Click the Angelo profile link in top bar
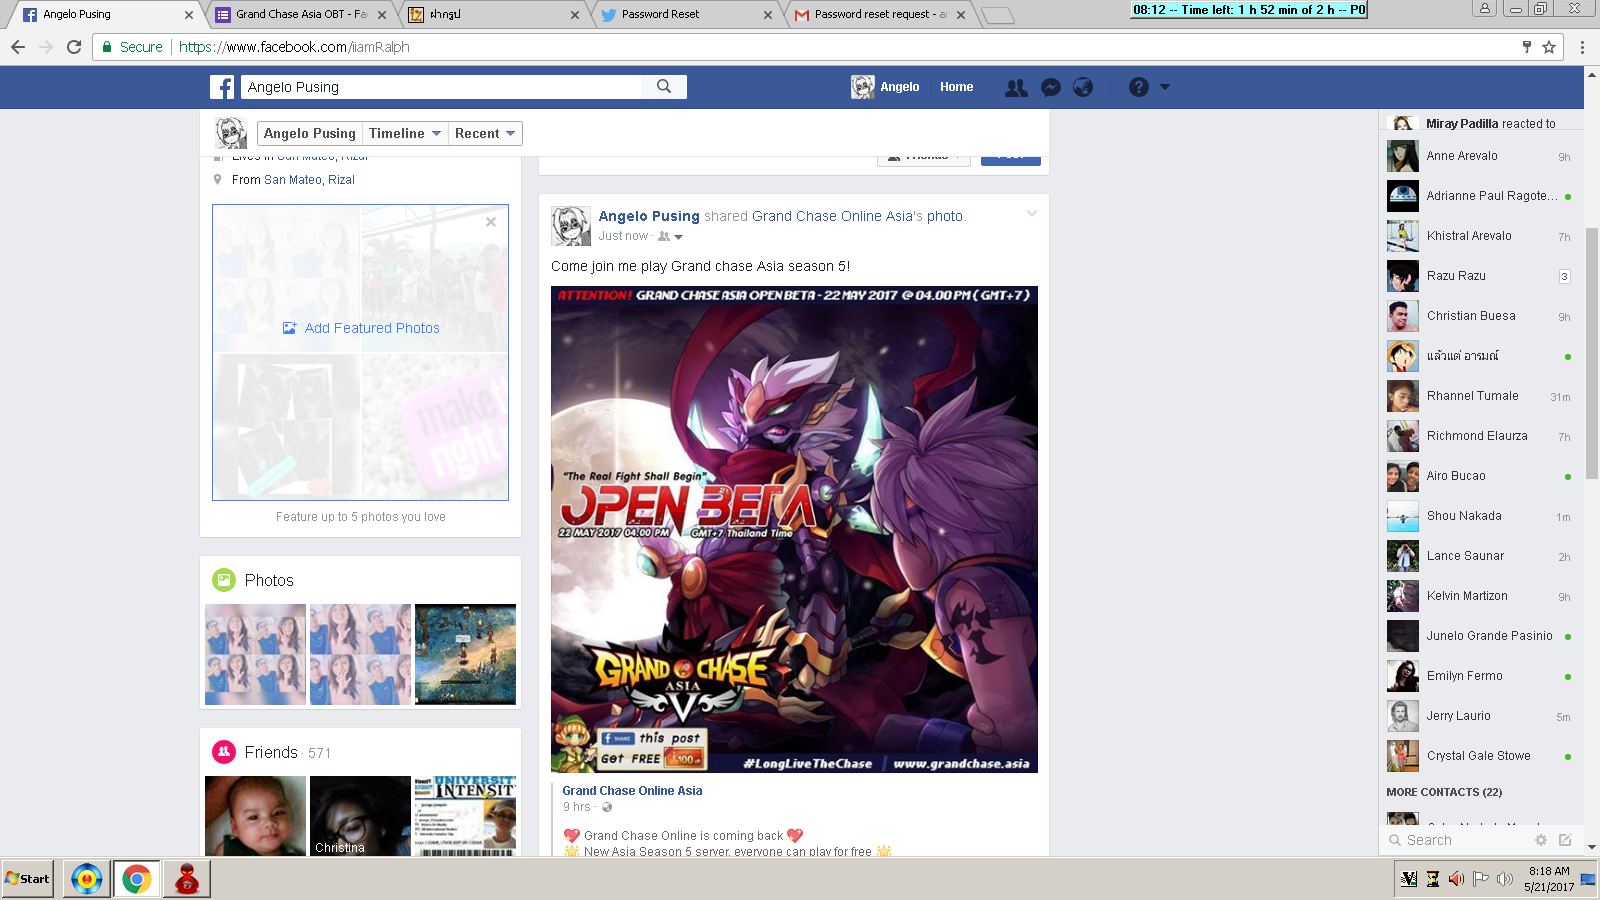 pyautogui.click(x=899, y=87)
